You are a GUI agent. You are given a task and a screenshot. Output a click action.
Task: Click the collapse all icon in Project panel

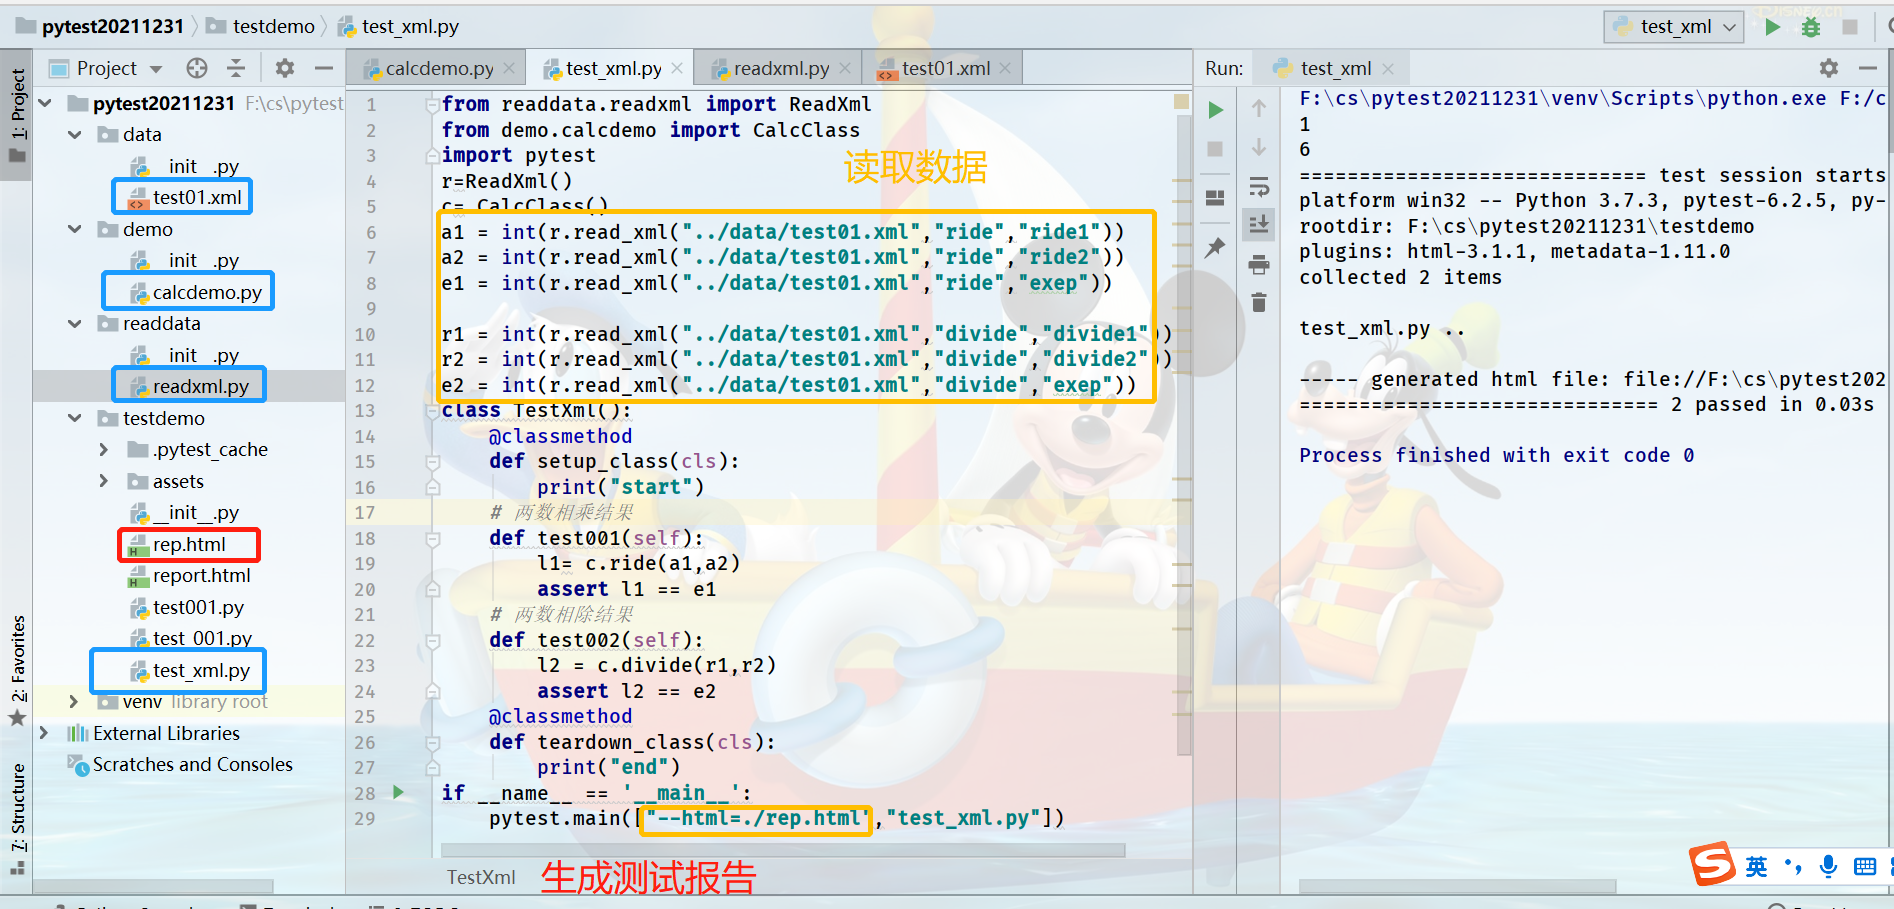click(236, 68)
